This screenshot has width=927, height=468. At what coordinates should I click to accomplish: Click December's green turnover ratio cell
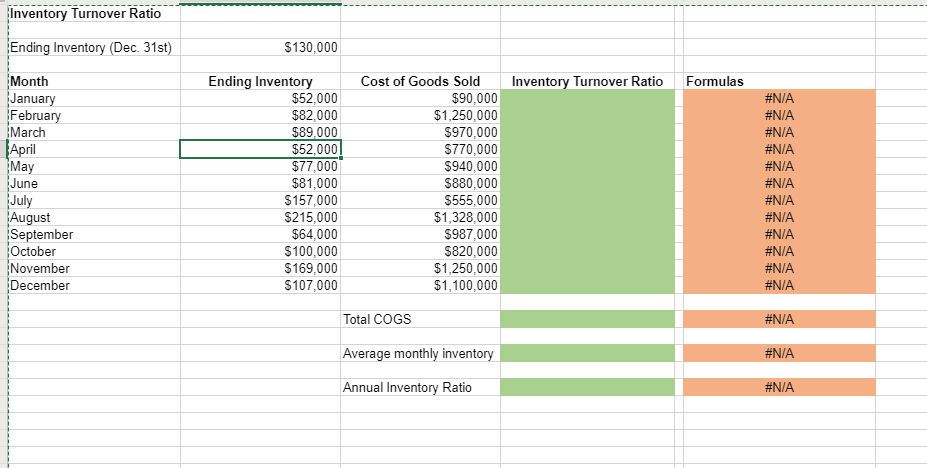[587, 286]
